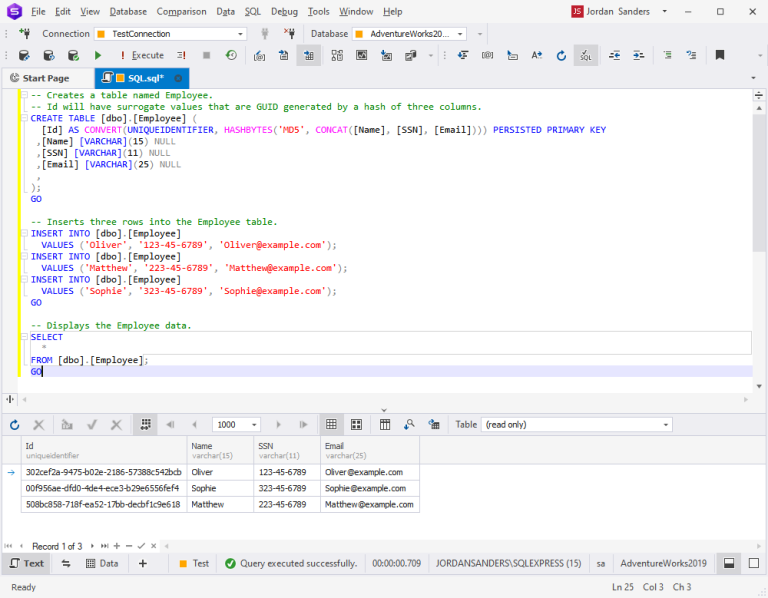768x598 pixels.
Task: Switch the results to card view
Action: 356,425
